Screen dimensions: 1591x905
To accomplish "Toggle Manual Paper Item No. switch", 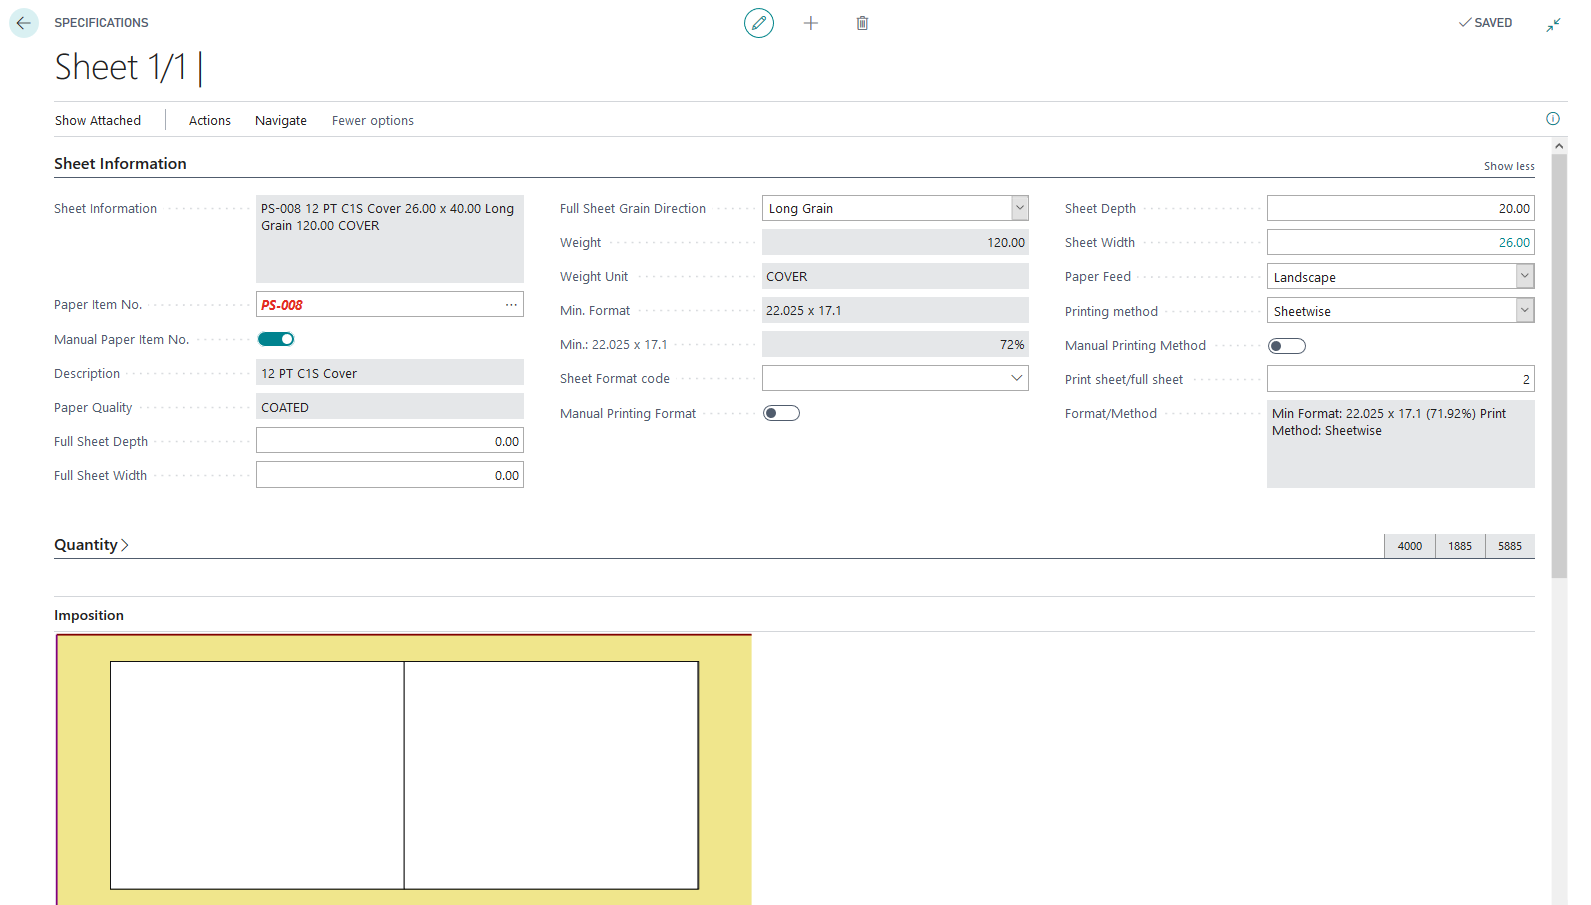I will [276, 340].
